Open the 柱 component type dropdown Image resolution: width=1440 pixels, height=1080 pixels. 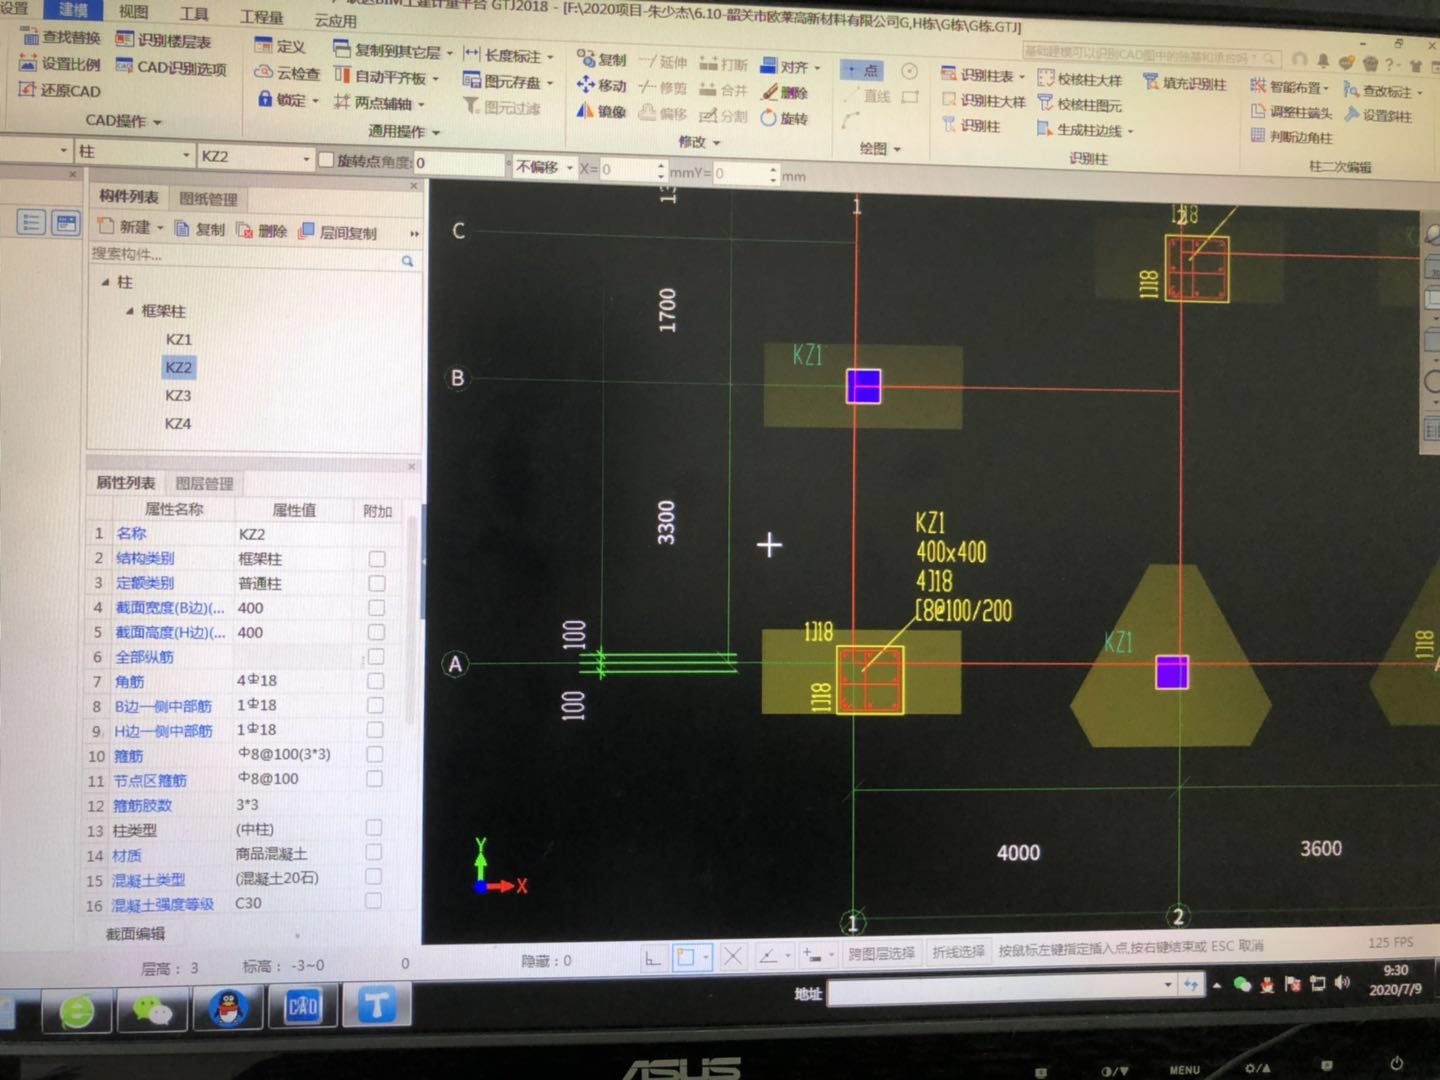[186, 155]
